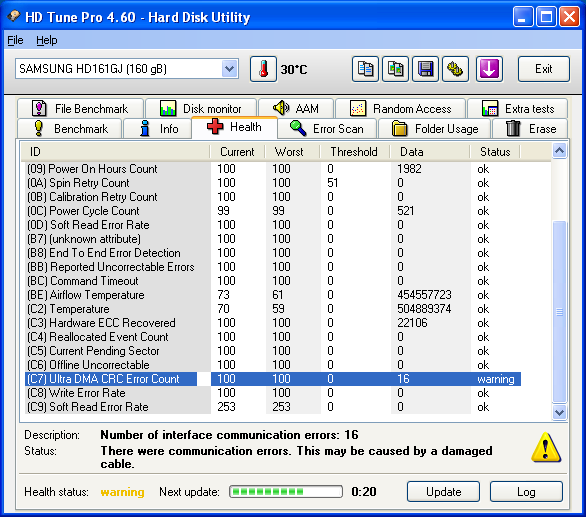586x517 pixels.
Task: Click the thermometer temperature icon
Action: tap(263, 69)
